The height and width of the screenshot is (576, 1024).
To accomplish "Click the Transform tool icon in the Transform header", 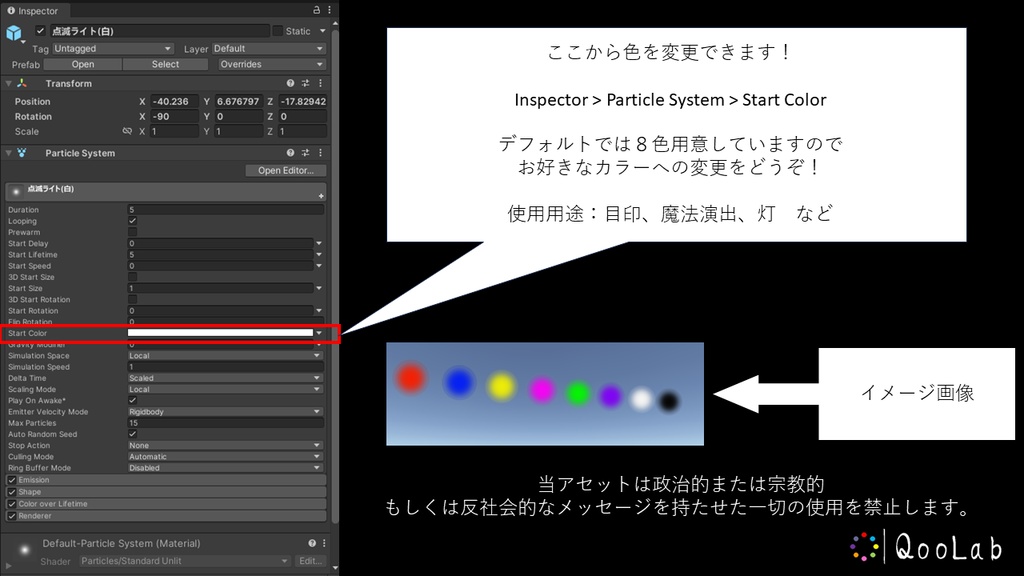I will 22,83.
